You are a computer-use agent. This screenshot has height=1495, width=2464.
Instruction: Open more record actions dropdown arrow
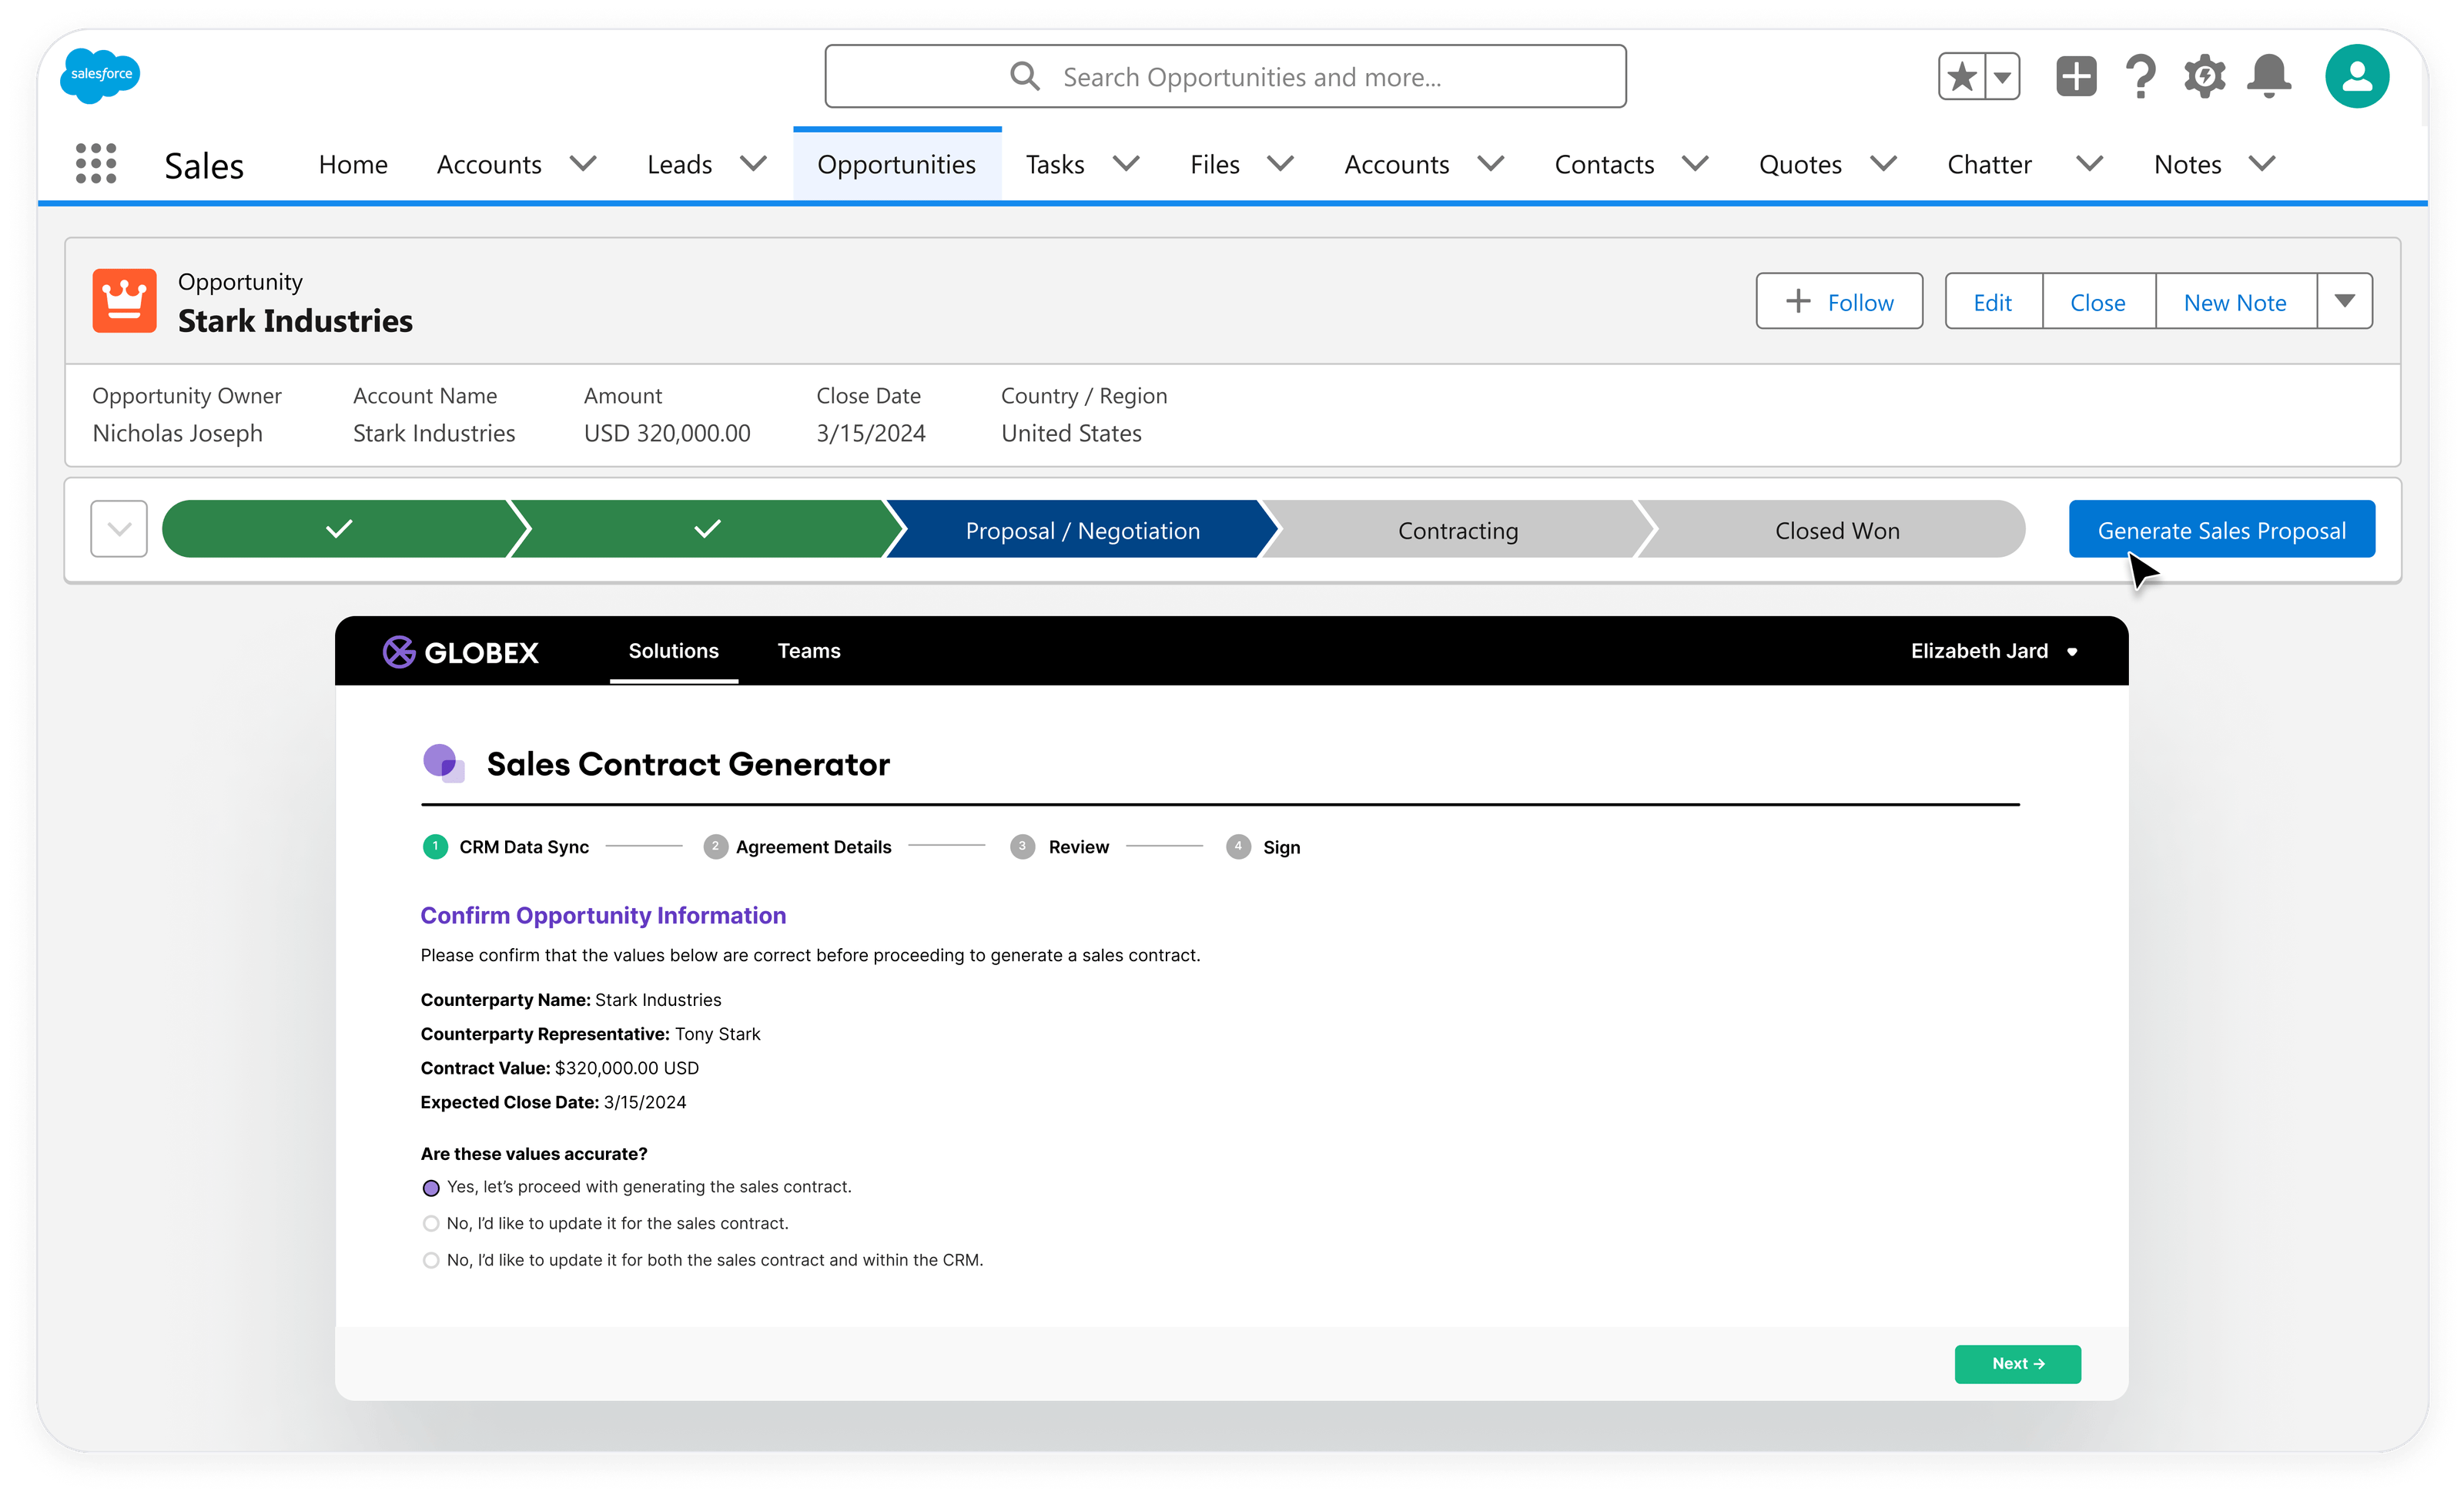[2344, 301]
